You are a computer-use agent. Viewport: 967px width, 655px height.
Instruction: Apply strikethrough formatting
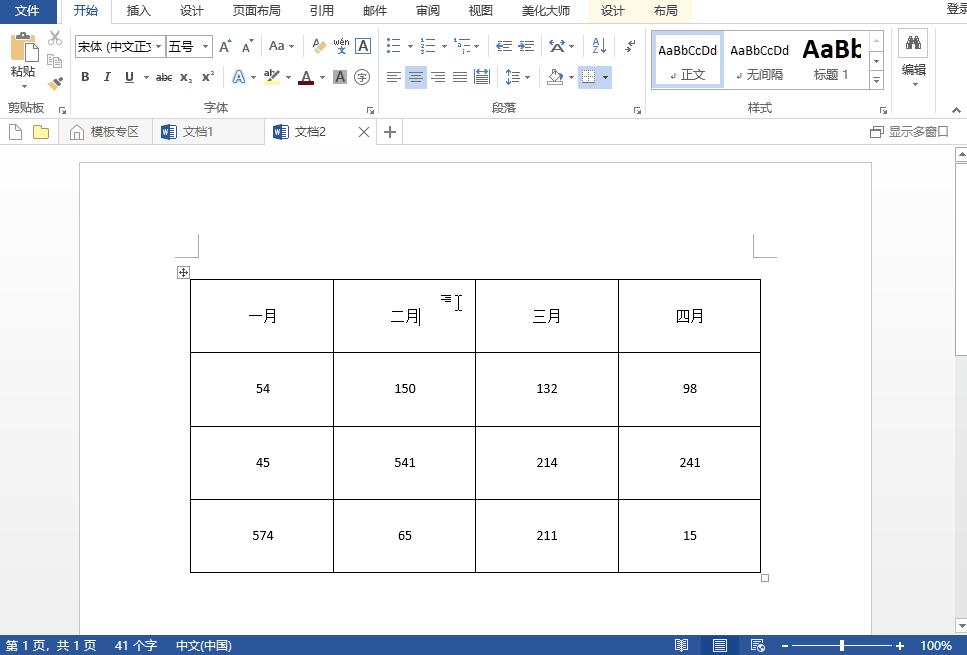pyautogui.click(x=163, y=77)
